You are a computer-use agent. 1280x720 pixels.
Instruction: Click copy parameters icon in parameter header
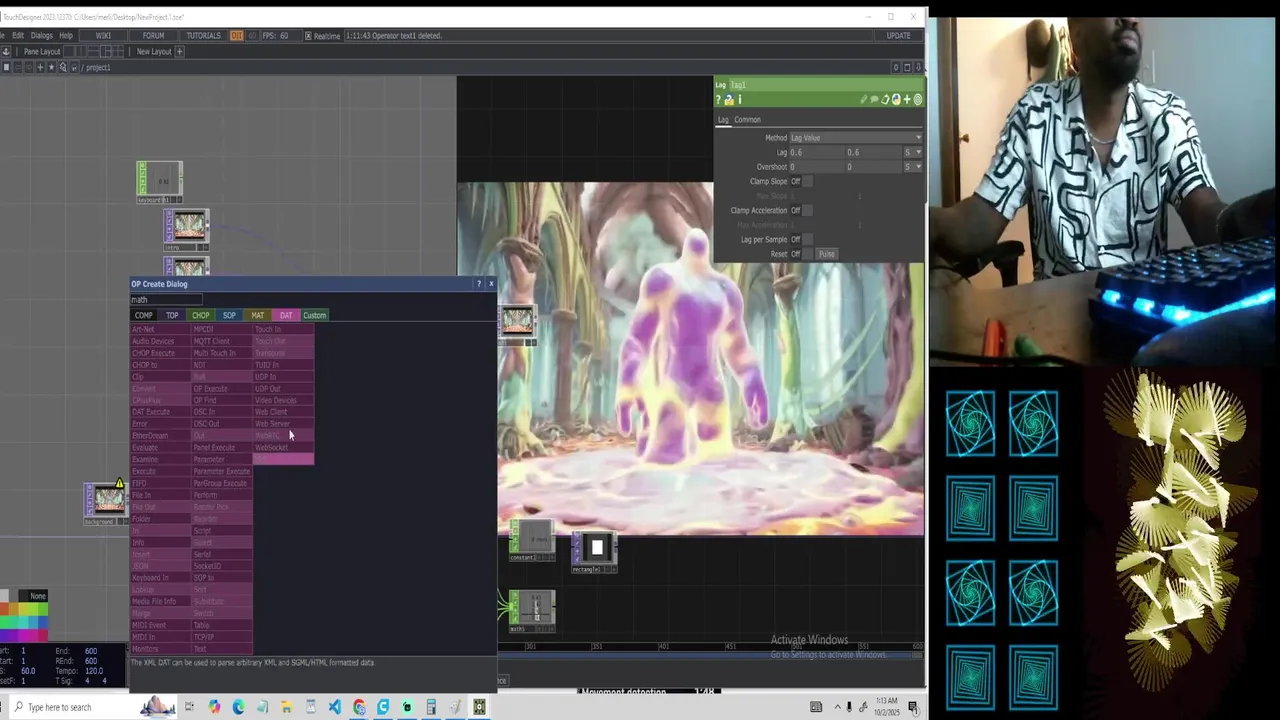click(885, 100)
